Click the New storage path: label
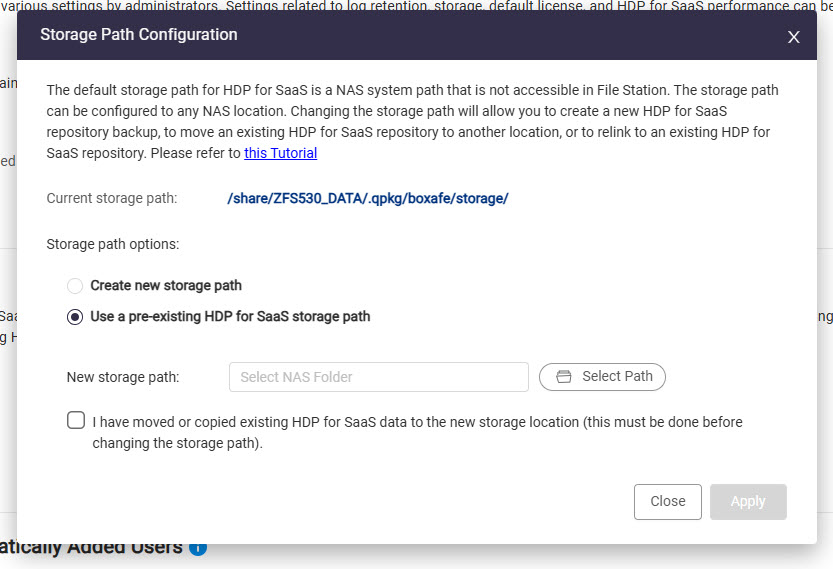 [123, 377]
